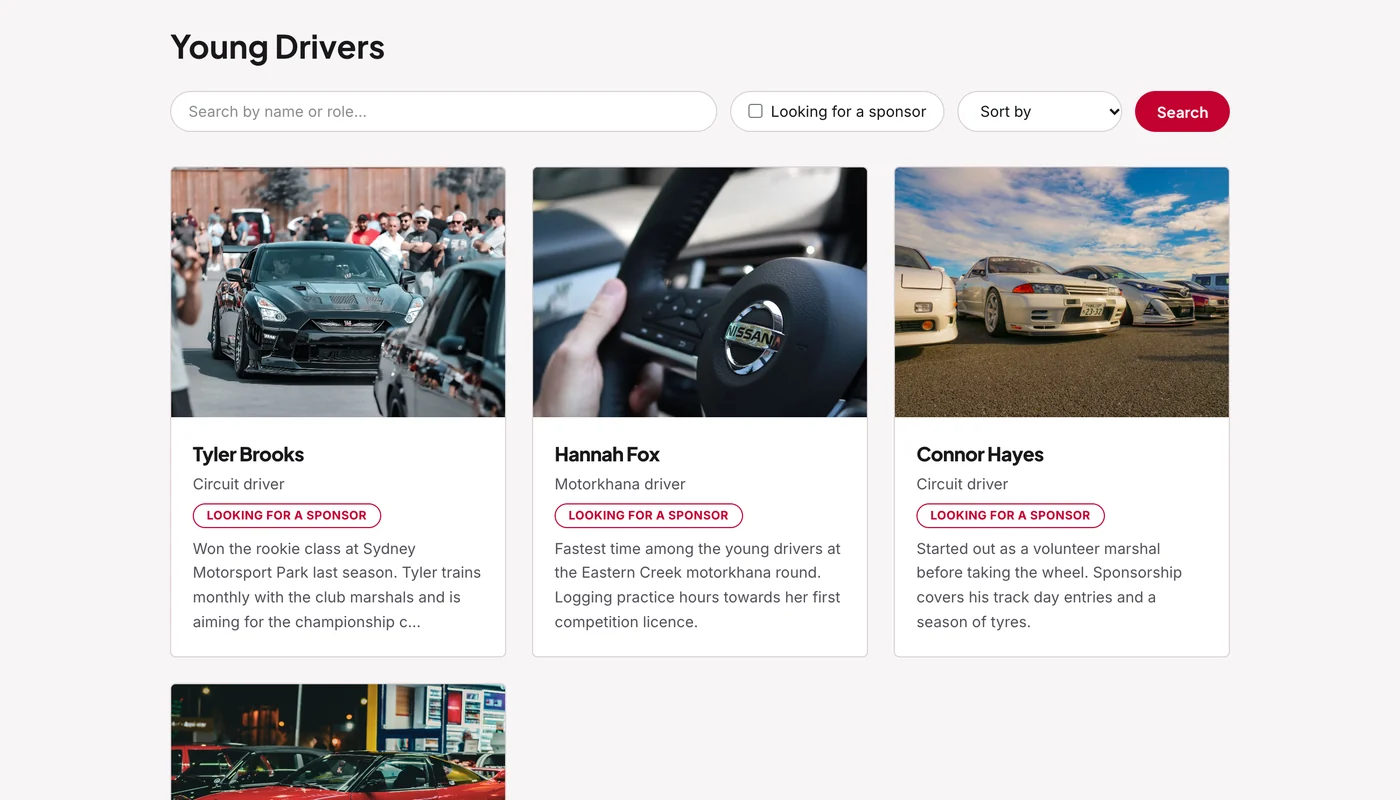Select the Connor Hayes name heading

pyautogui.click(x=980, y=454)
